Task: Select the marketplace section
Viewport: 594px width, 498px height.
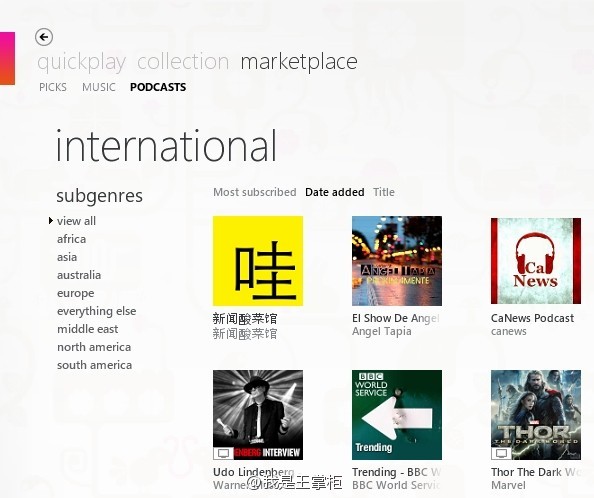Action: click(x=299, y=62)
